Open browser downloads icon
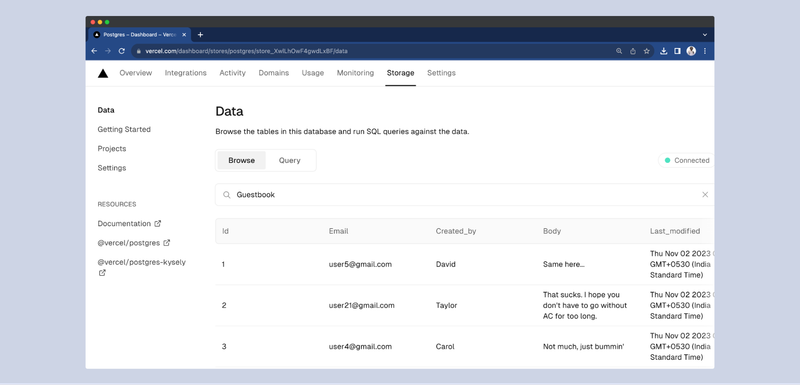 [x=663, y=51]
